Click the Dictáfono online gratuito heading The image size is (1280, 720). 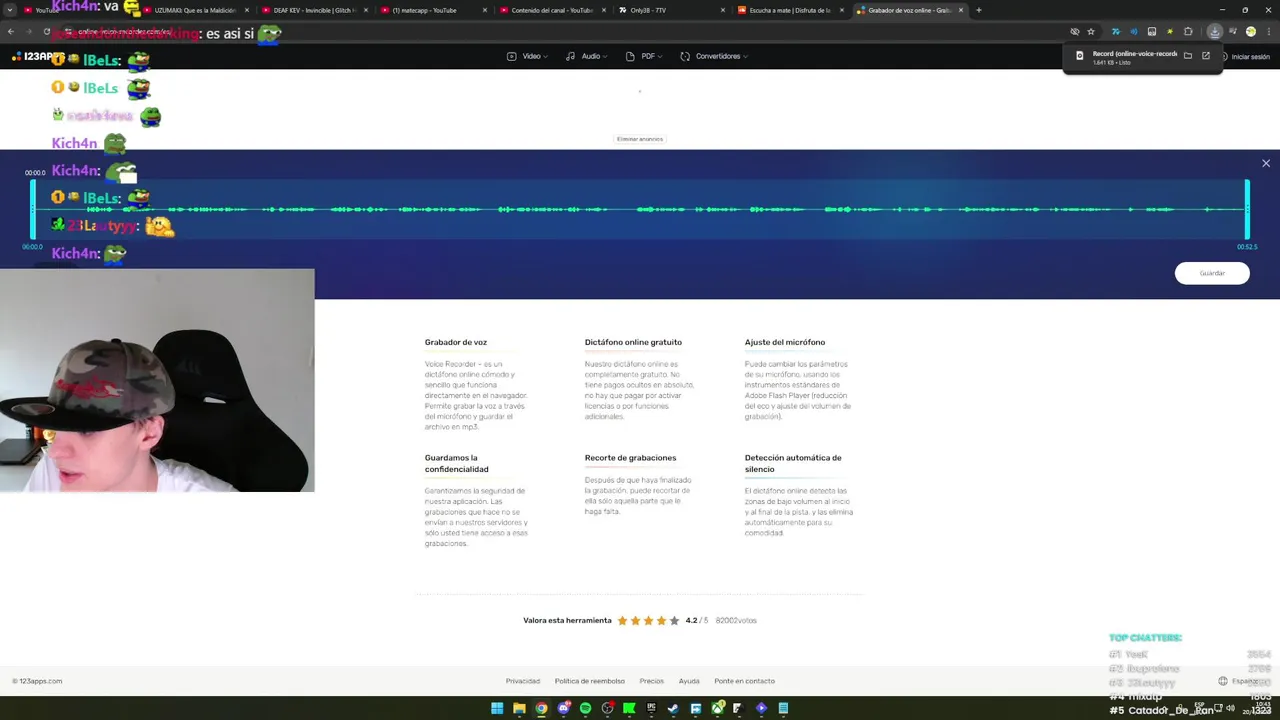coord(633,342)
